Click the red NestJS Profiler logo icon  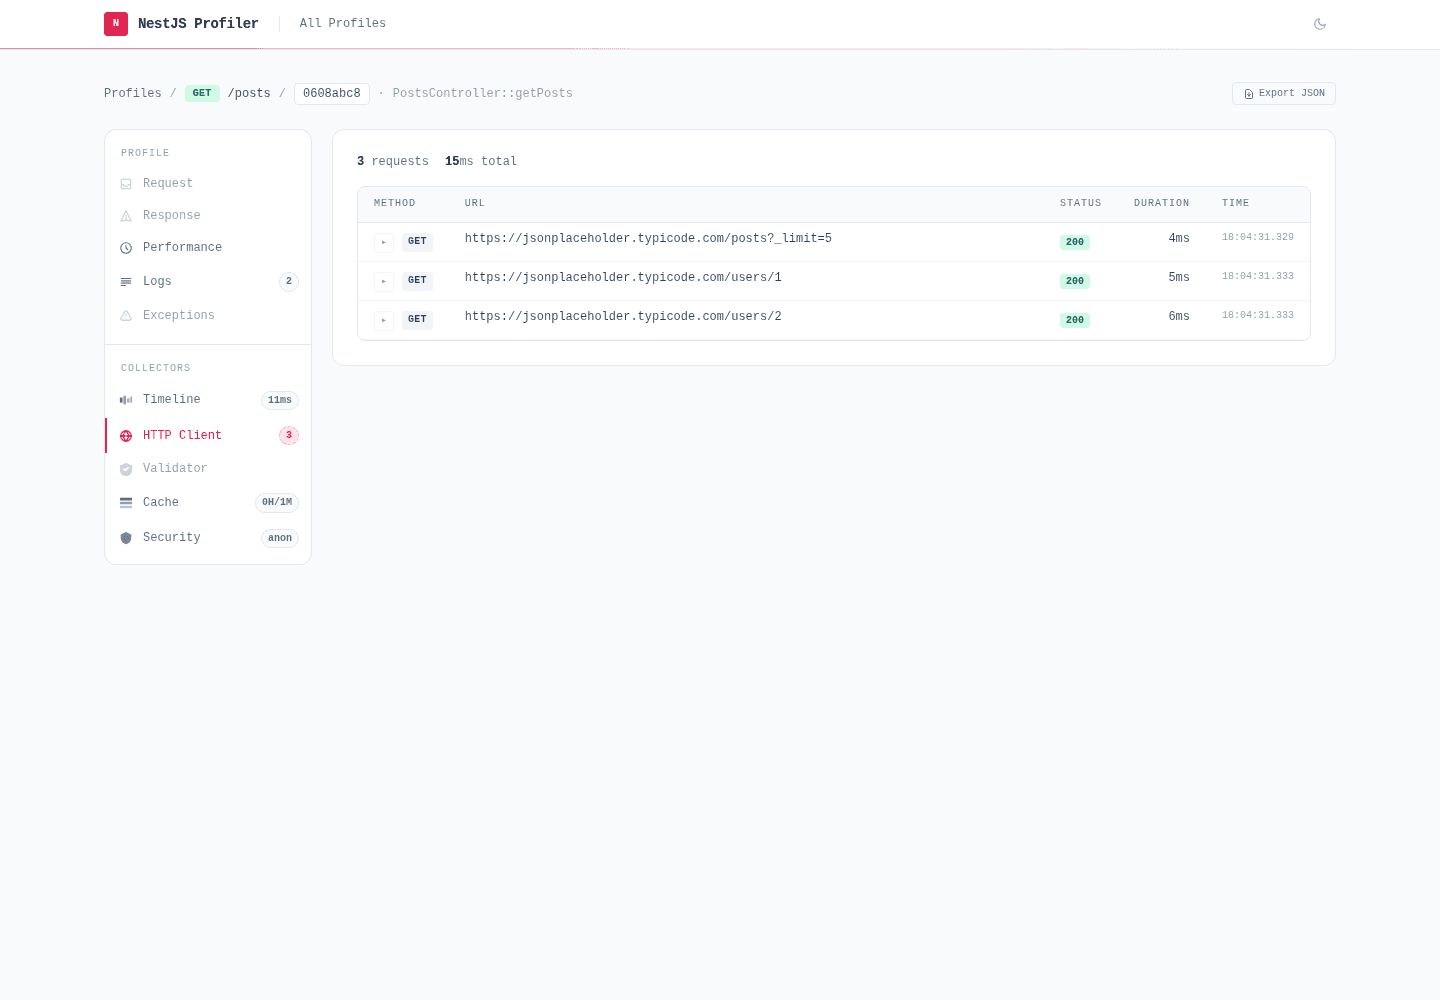[116, 23]
